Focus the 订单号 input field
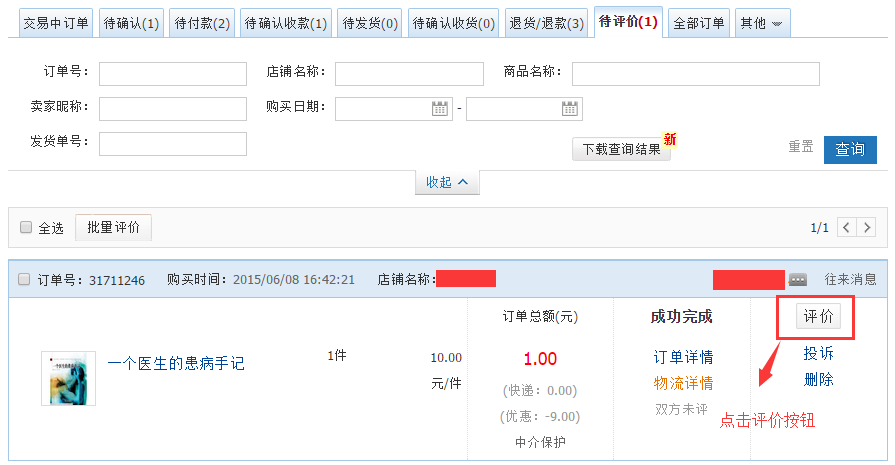The width and height of the screenshot is (895, 465). [173, 74]
